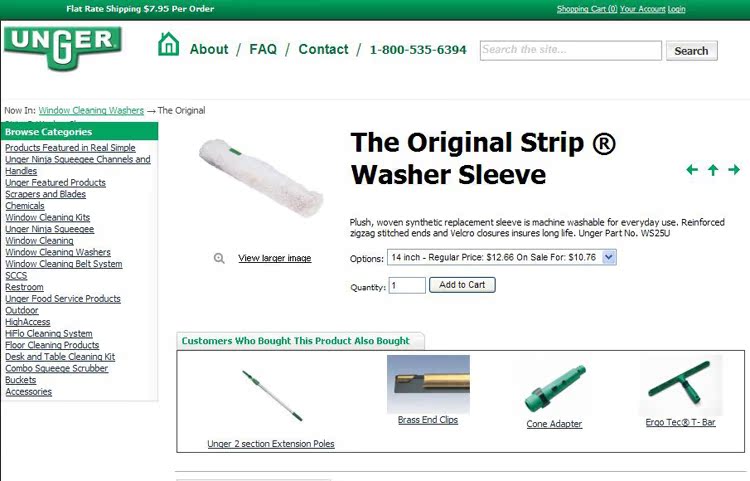Viewport: 750px width, 481px height.
Task: Open Window Cleaning Belt System category
Action: coord(64,264)
